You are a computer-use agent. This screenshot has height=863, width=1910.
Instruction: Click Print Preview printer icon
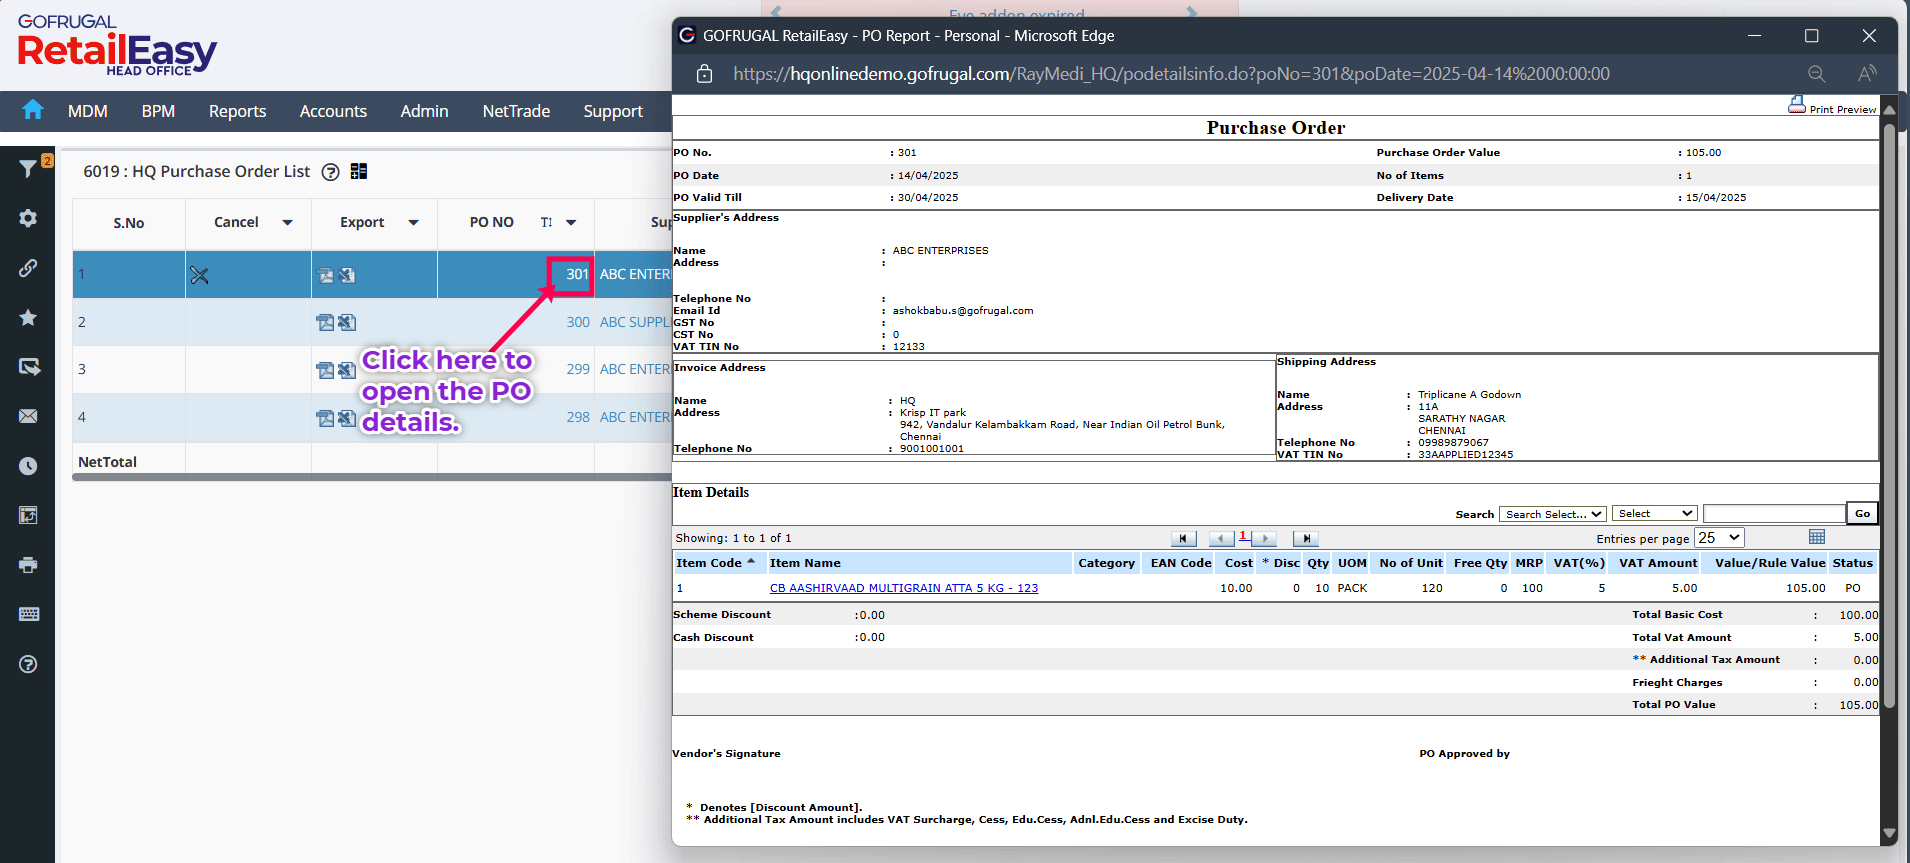1796,105
